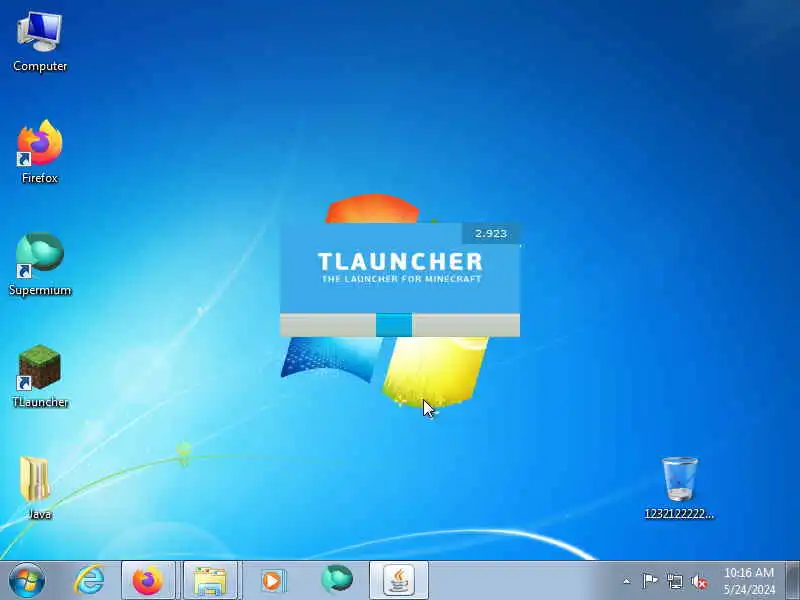Click the TLauncher splash loading progress bar
The image size is (800, 600).
(400, 325)
